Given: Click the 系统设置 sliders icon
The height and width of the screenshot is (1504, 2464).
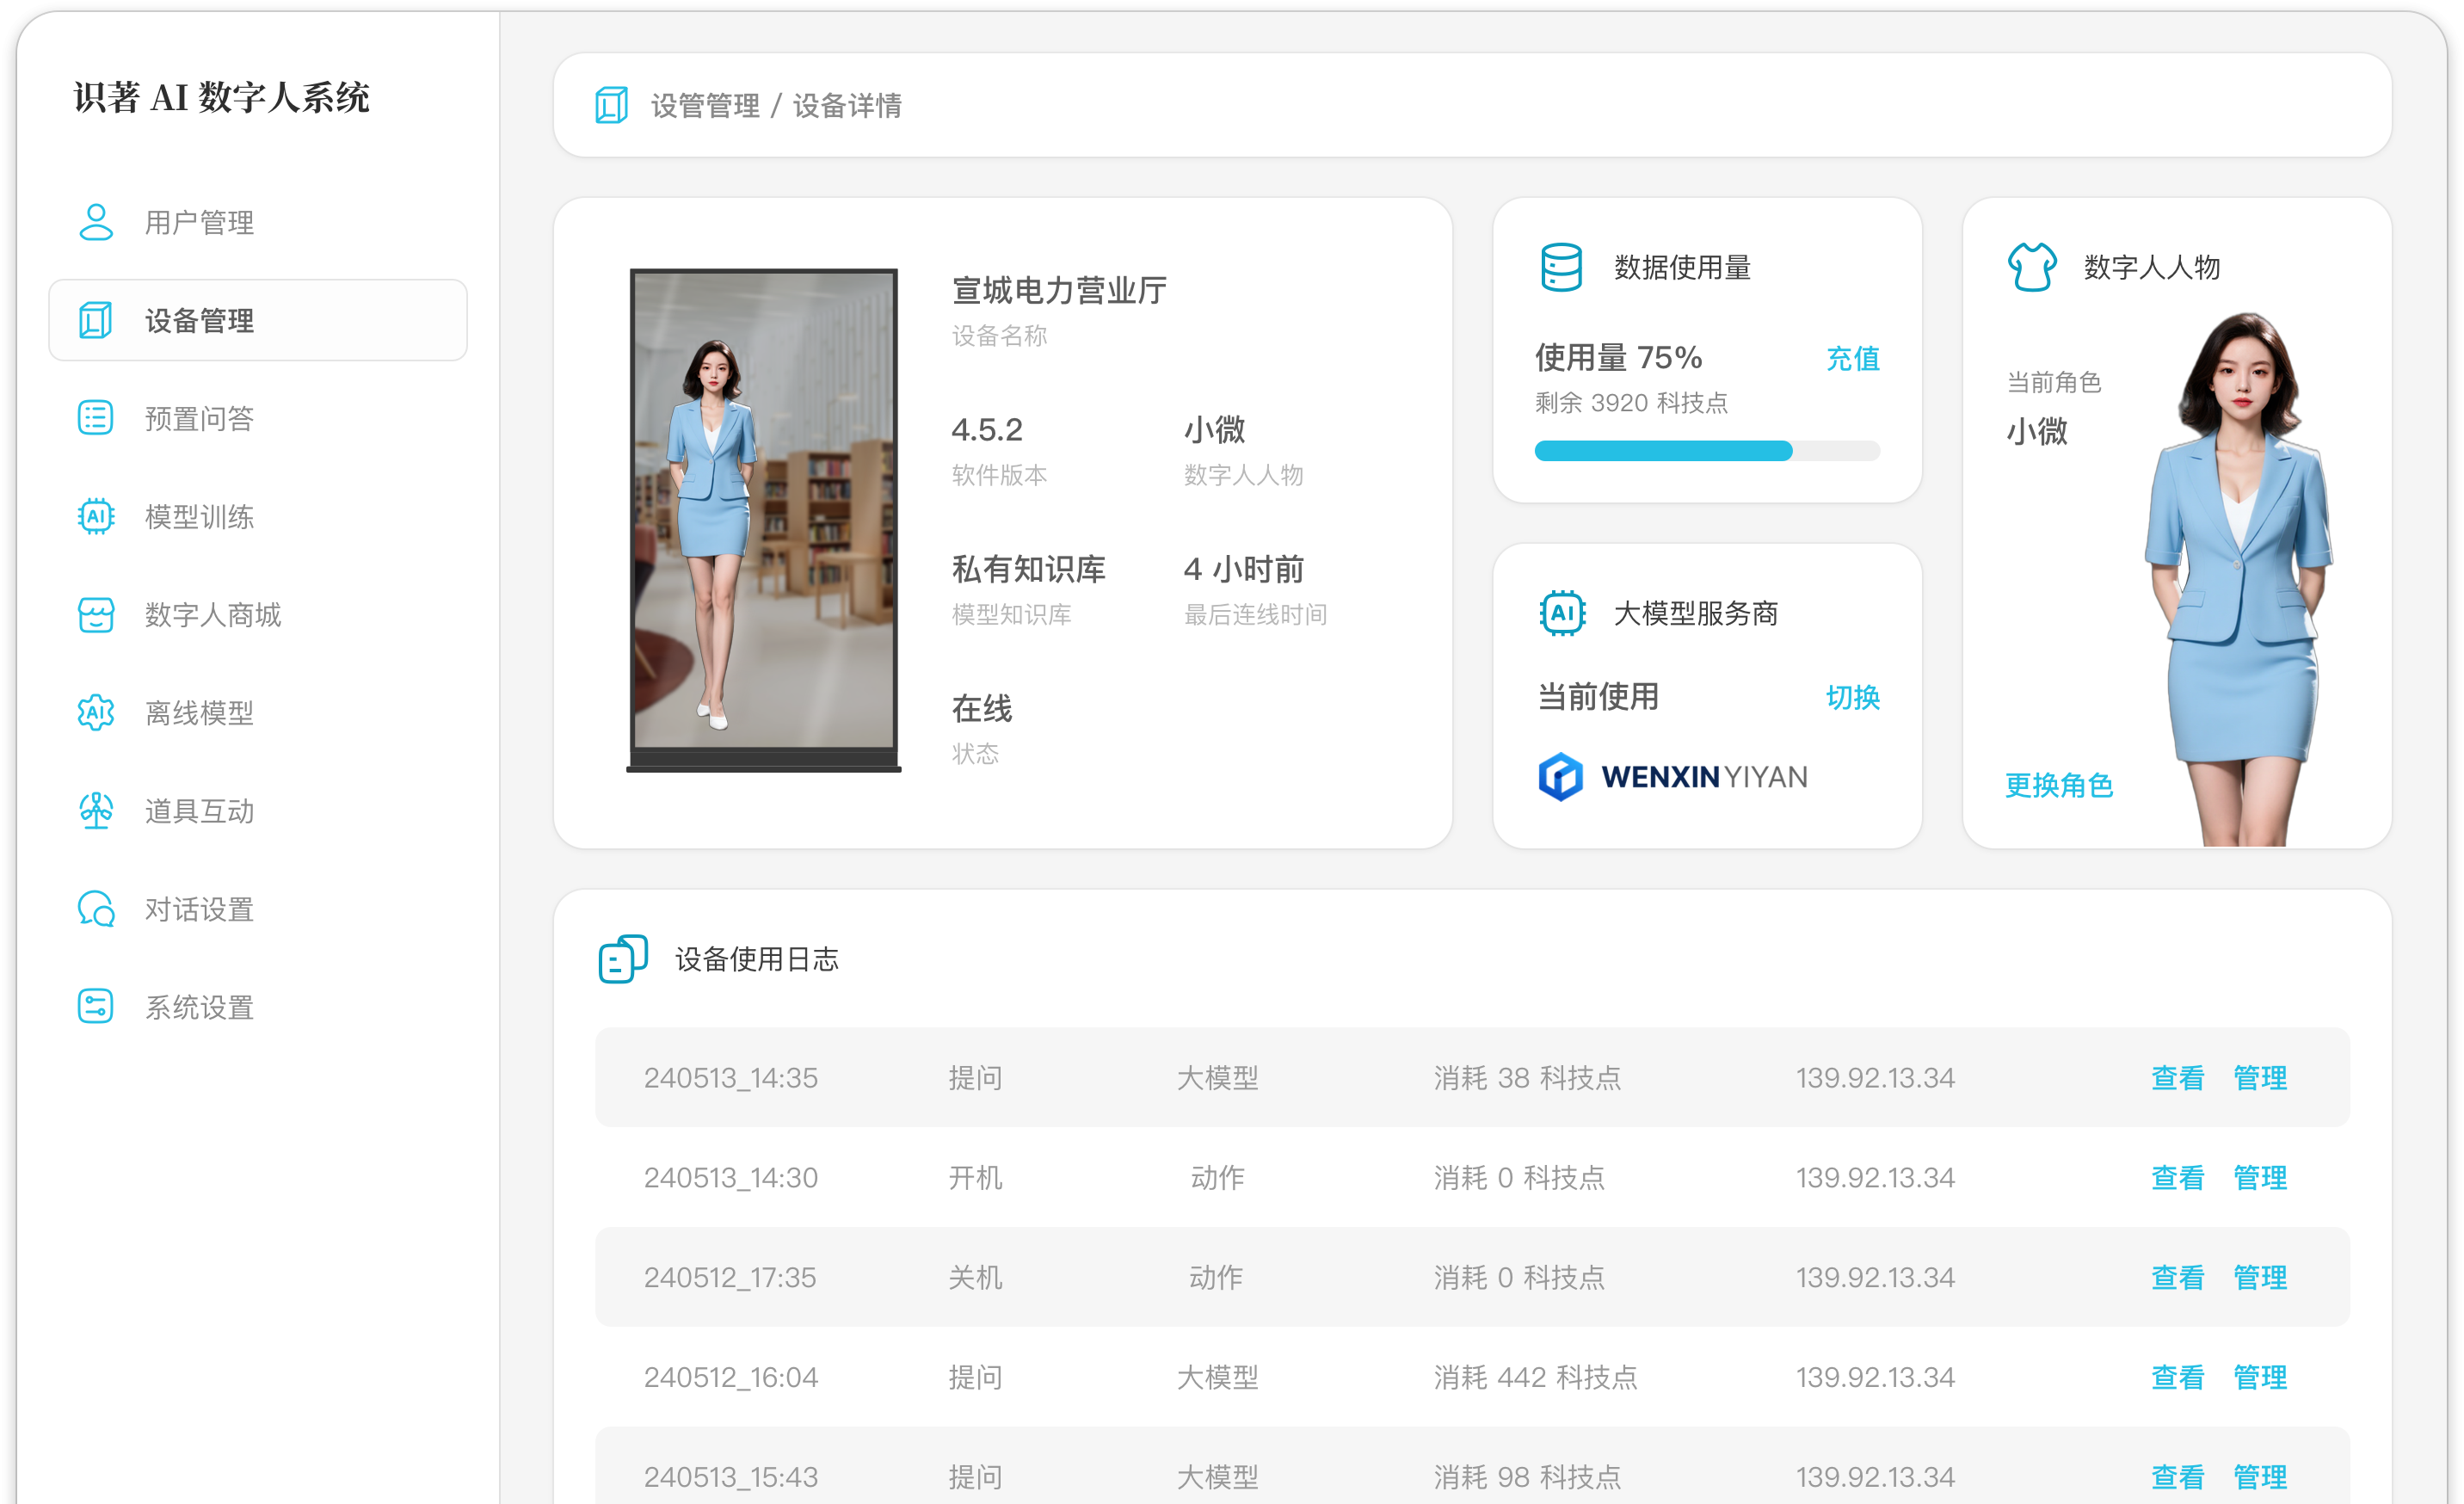Looking at the screenshot, I should 96,1006.
